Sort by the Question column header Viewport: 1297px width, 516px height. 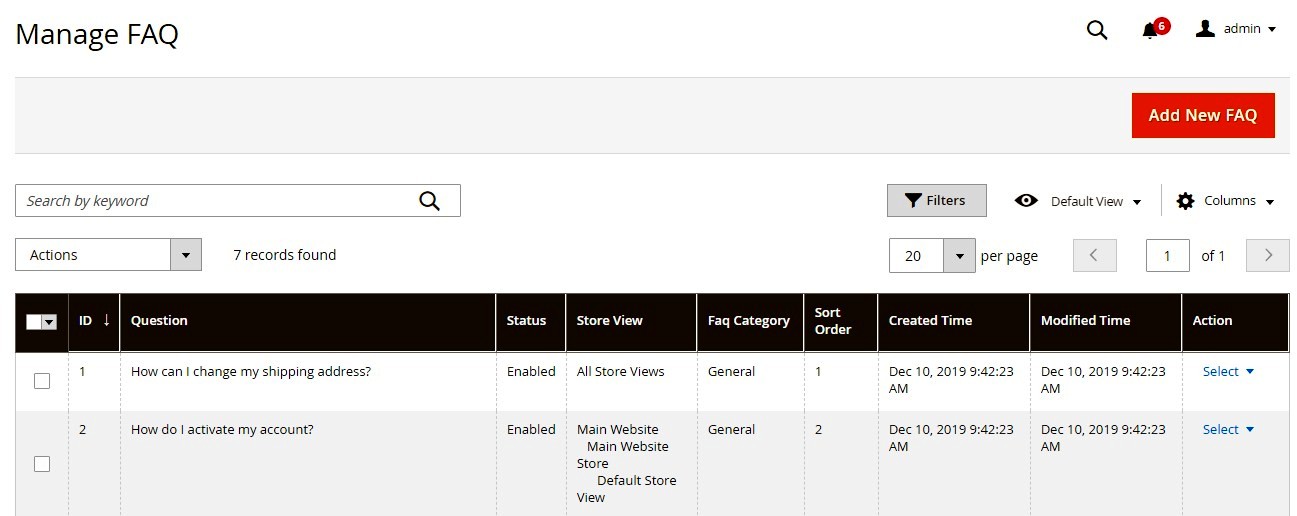coord(160,321)
